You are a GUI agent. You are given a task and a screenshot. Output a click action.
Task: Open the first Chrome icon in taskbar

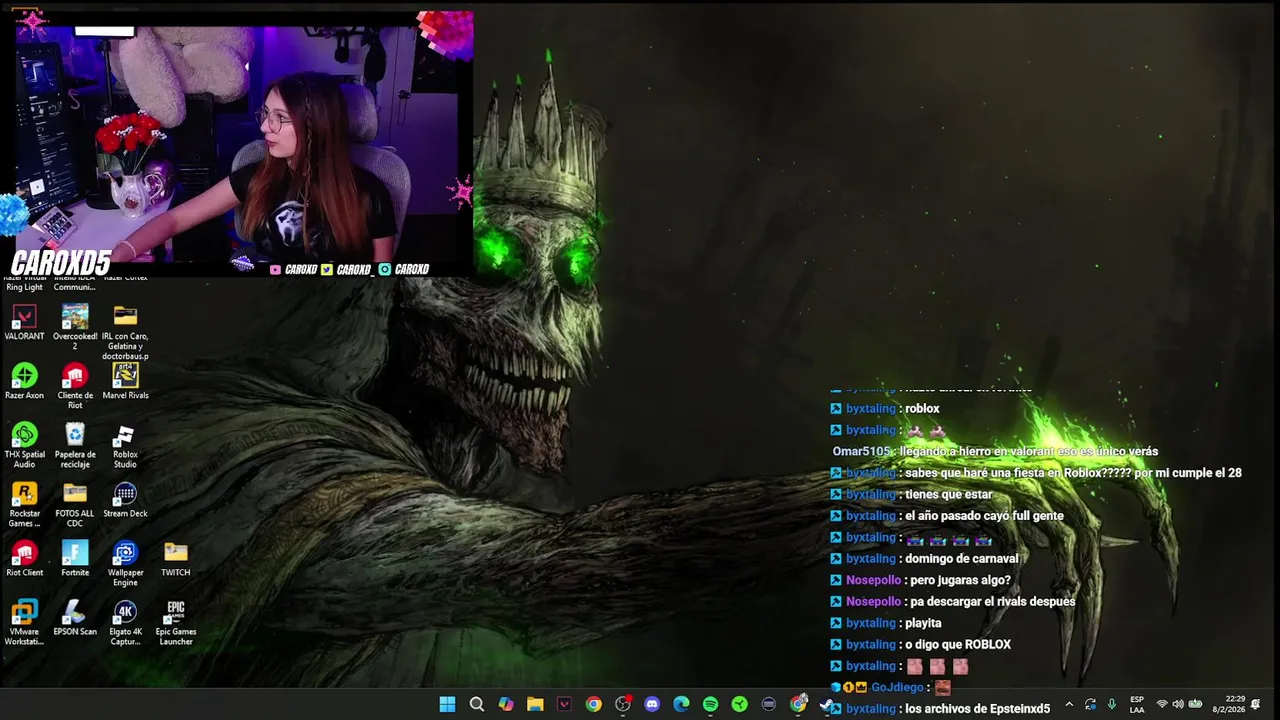(x=594, y=704)
